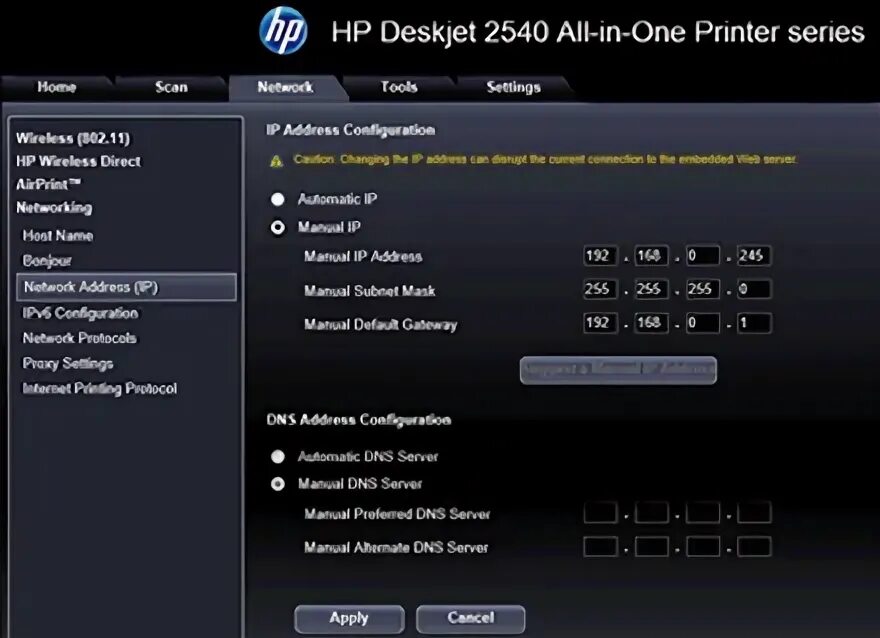
Task: Click second octet of Manual IP Address
Action: (651, 256)
